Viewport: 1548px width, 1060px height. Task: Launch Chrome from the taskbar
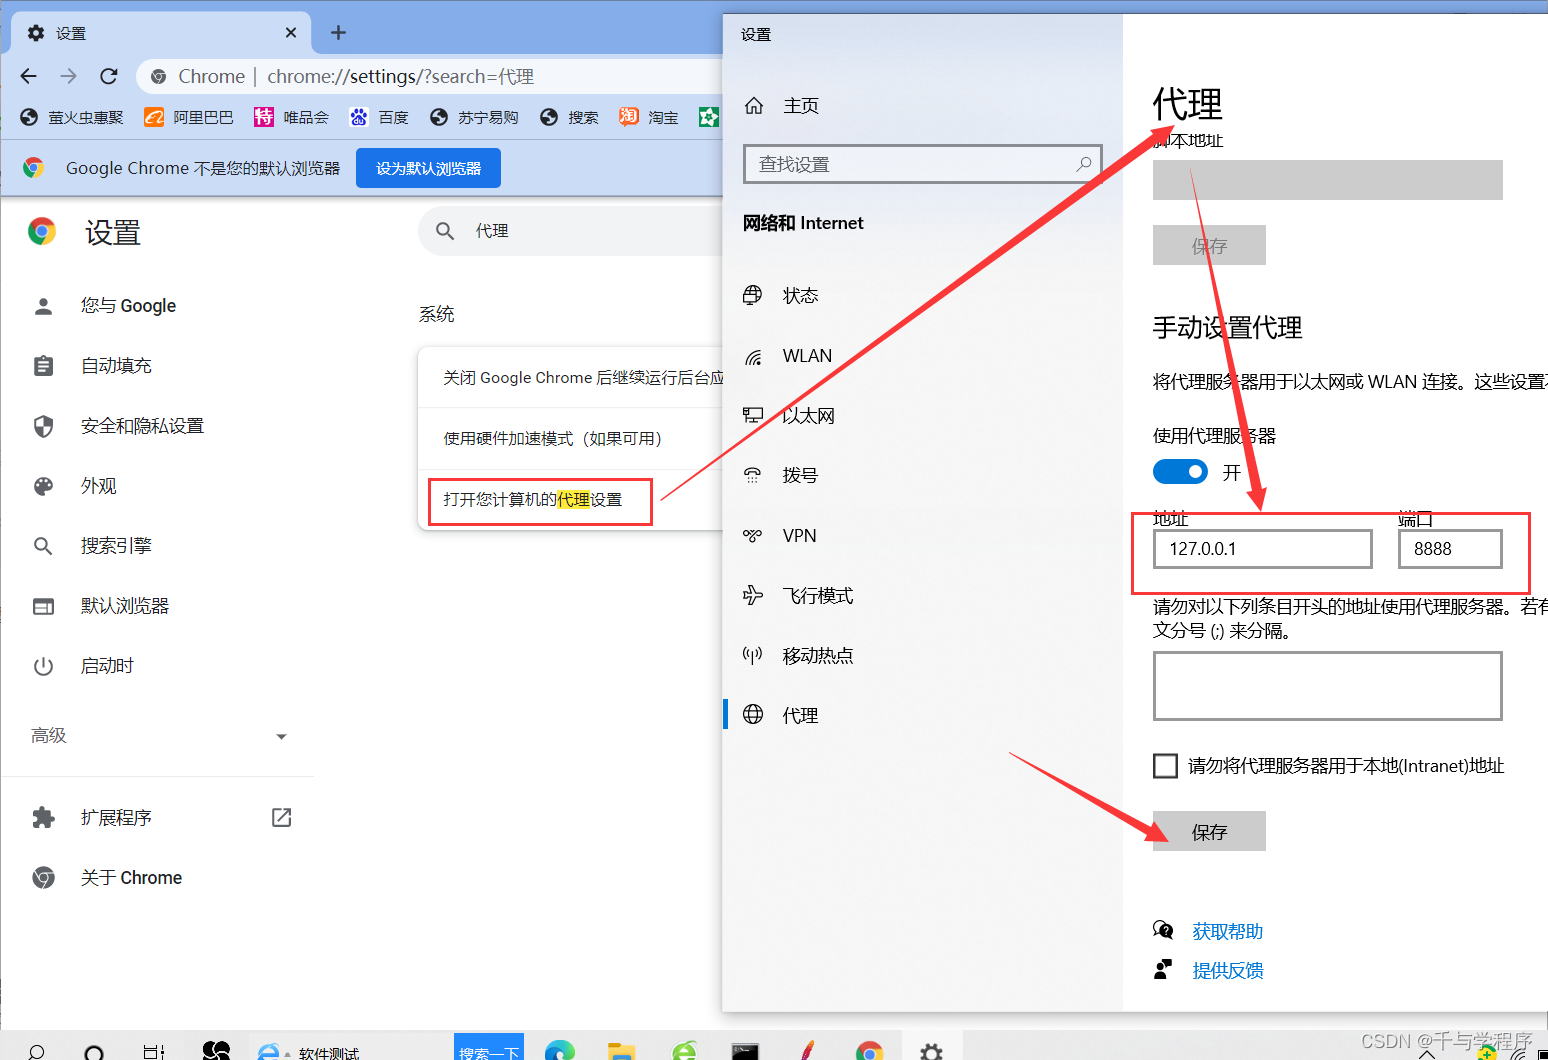(868, 1050)
